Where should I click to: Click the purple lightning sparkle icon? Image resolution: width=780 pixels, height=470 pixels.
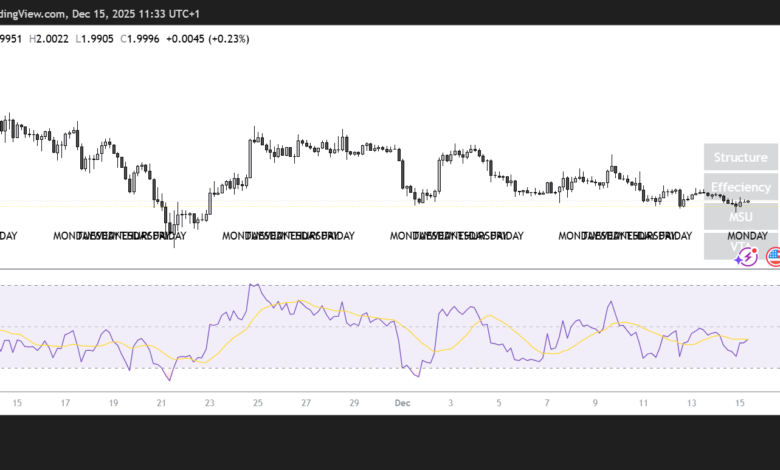tap(744, 257)
